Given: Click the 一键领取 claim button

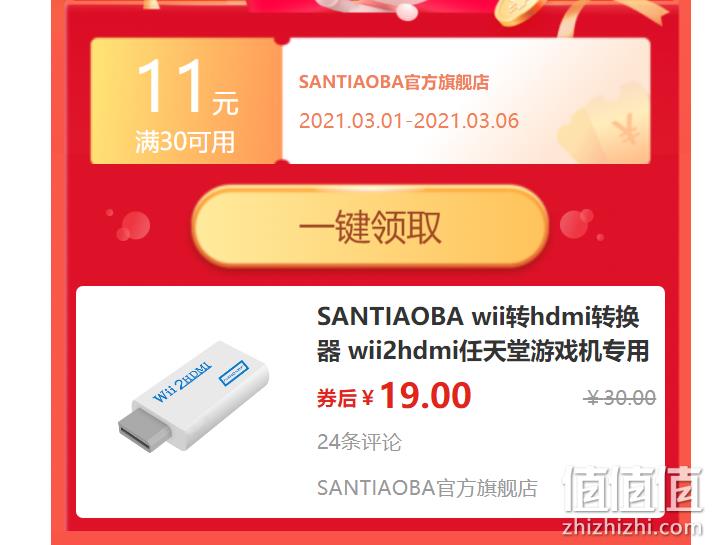Looking at the screenshot, I should (370, 226).
